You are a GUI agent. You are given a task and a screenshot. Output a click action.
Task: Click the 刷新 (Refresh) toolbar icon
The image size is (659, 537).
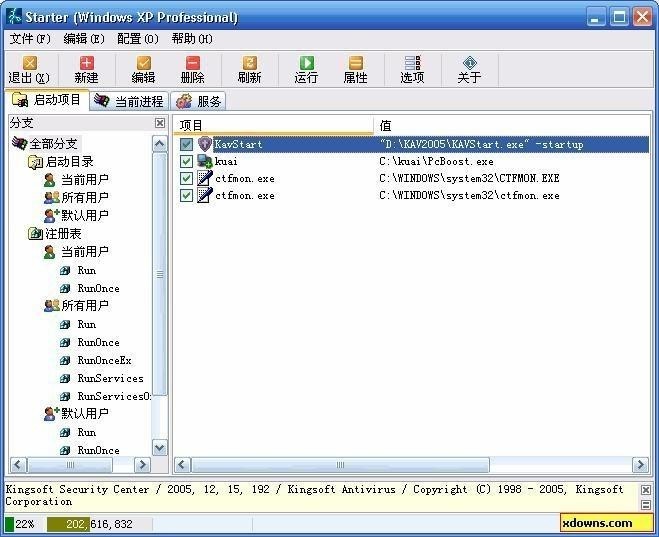[x=249, y=68]
